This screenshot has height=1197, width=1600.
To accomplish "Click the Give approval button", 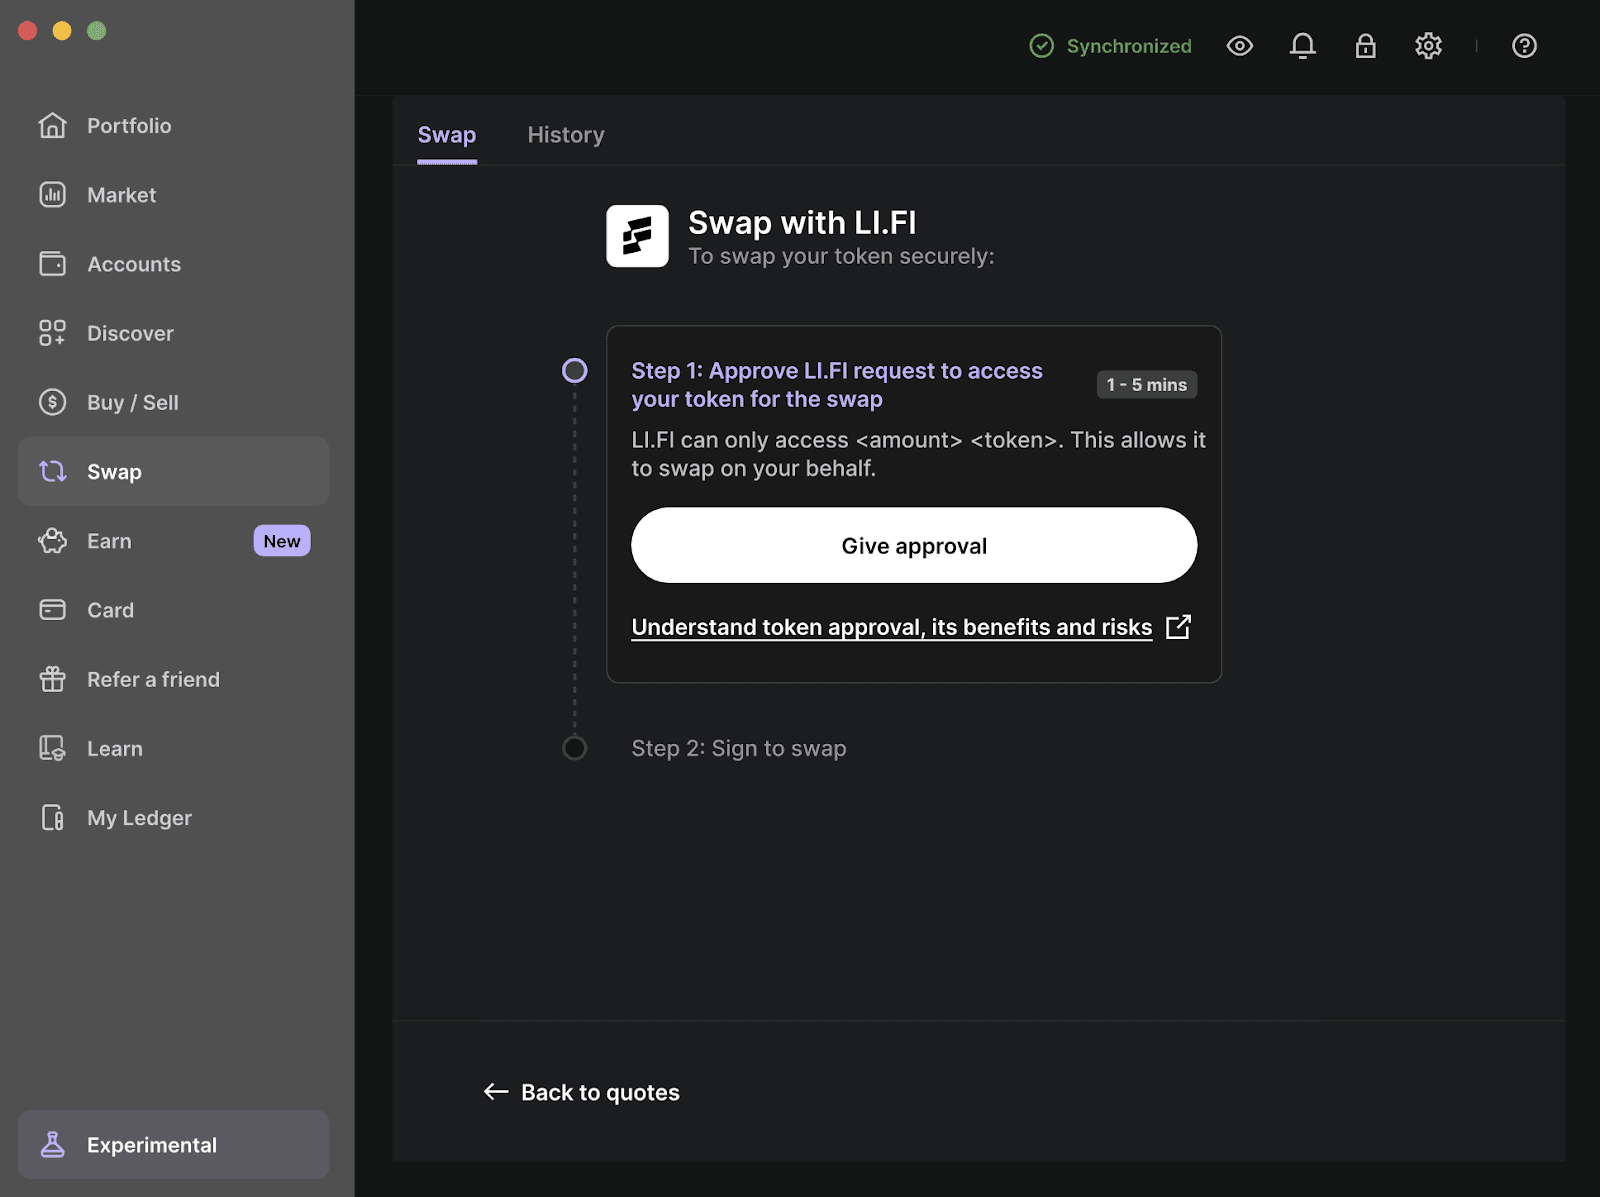I will (913, 545).
